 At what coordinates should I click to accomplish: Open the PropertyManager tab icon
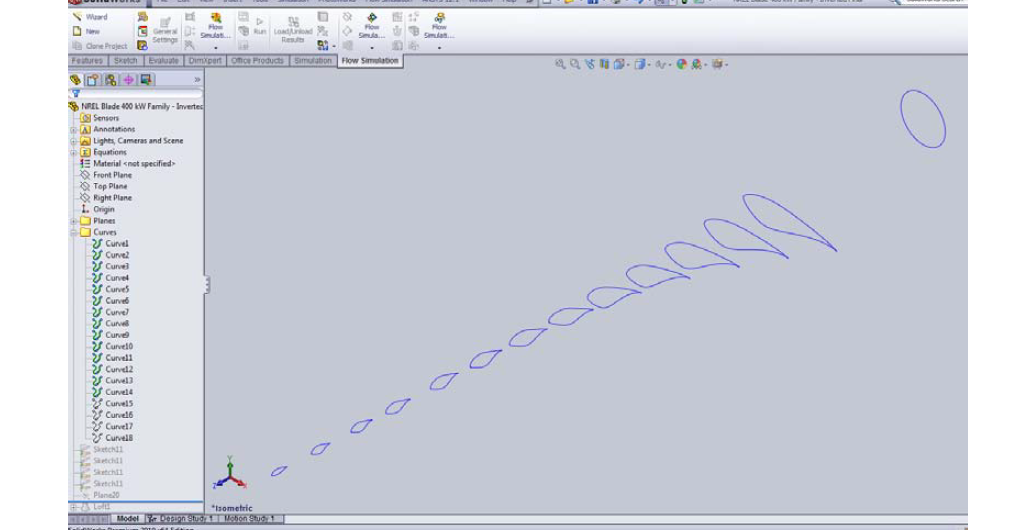(x=93, y=80)
